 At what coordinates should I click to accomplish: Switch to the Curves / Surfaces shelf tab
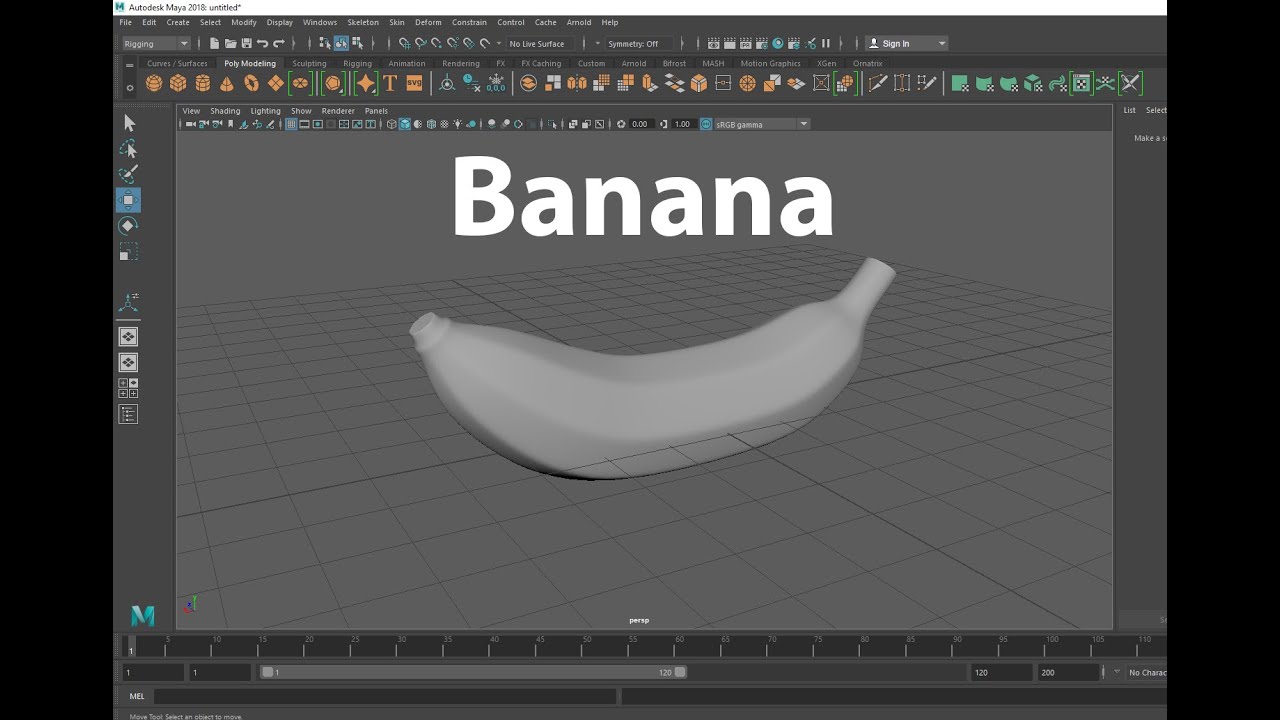click(x=177, y=63)
